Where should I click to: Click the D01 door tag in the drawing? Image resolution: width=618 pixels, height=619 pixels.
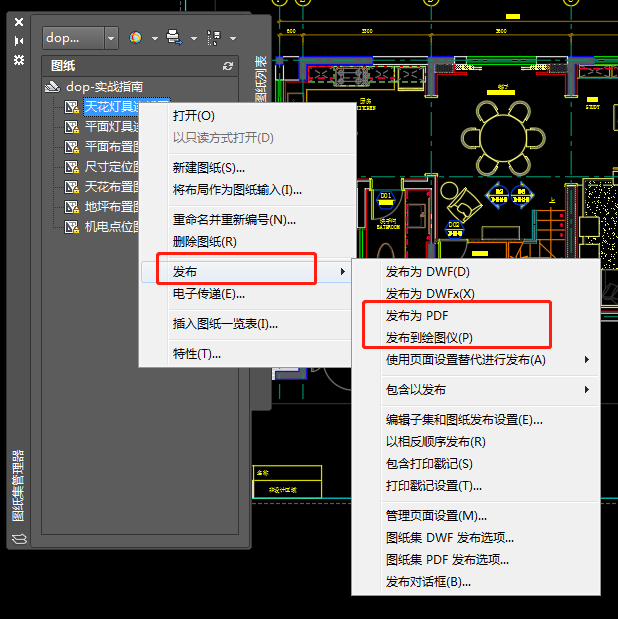point(386,199)
